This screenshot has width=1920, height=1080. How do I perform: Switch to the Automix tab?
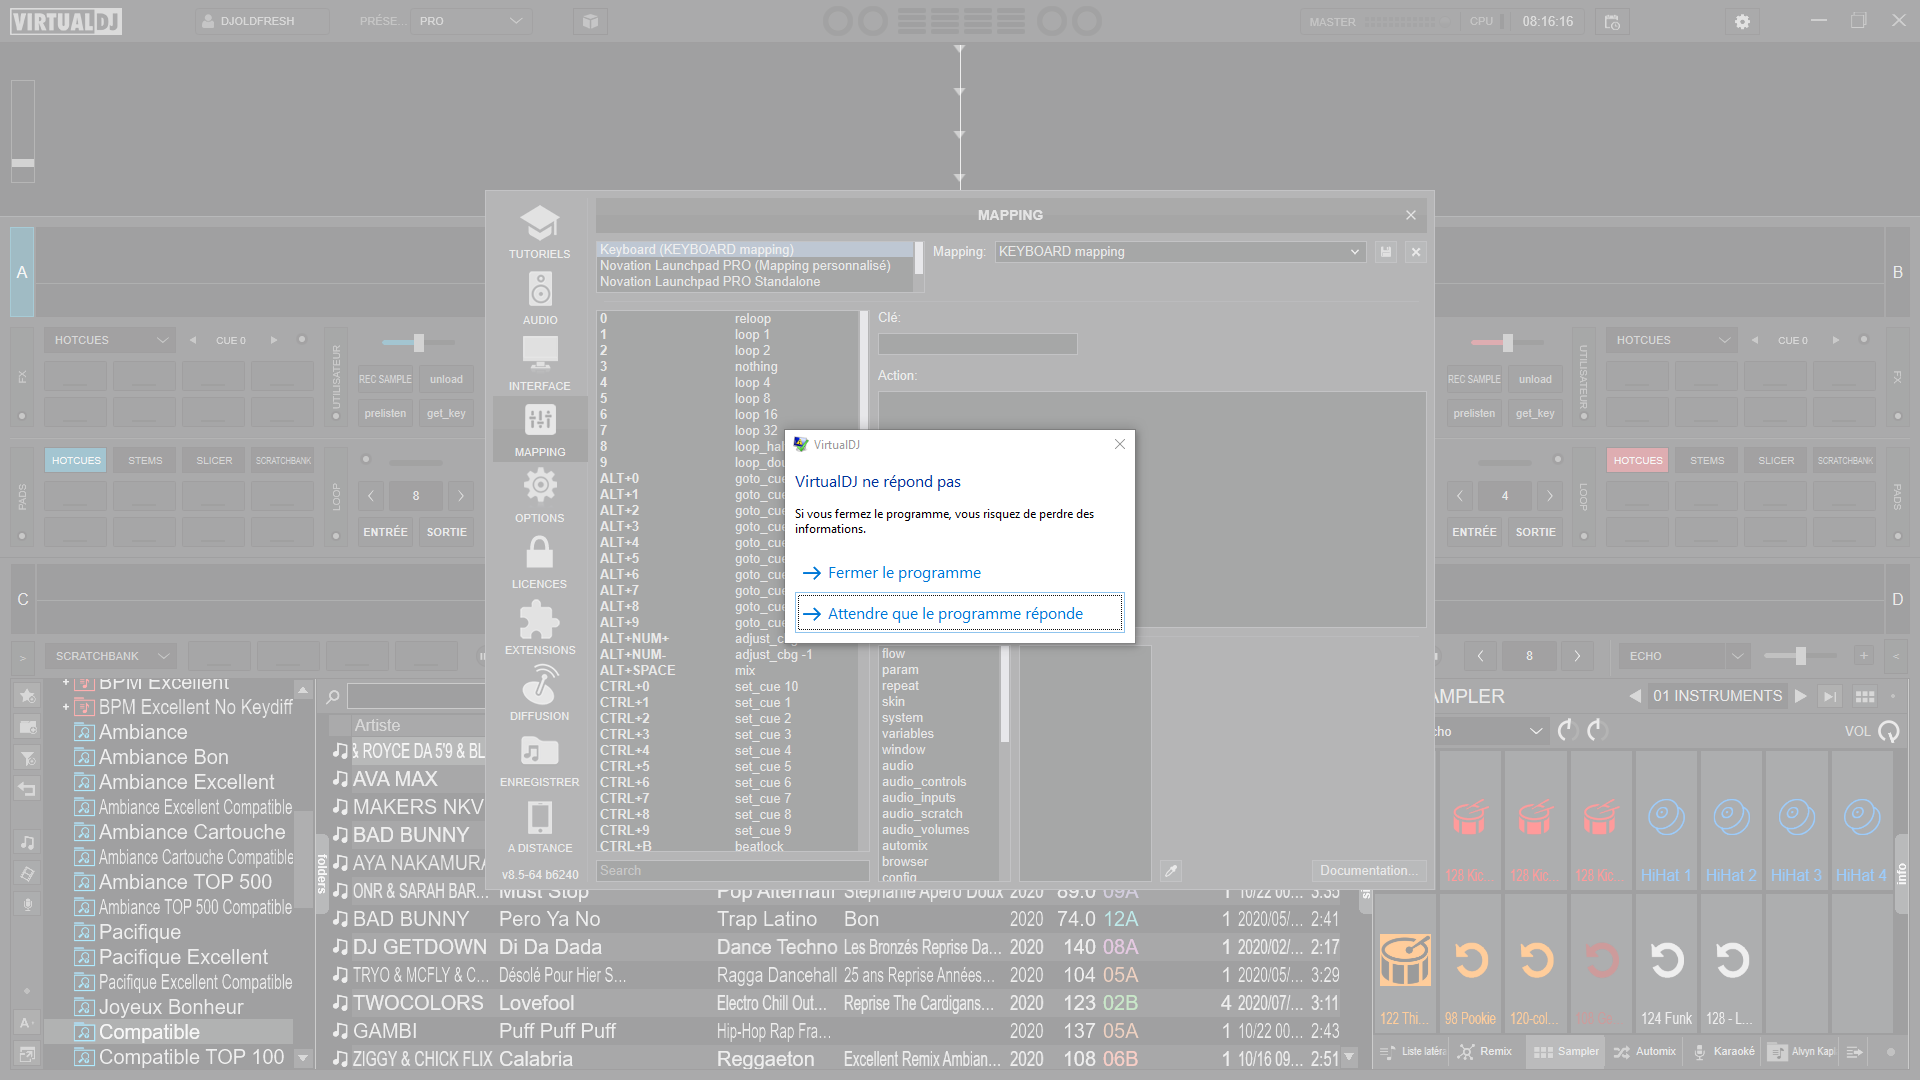point(1644,1051)
